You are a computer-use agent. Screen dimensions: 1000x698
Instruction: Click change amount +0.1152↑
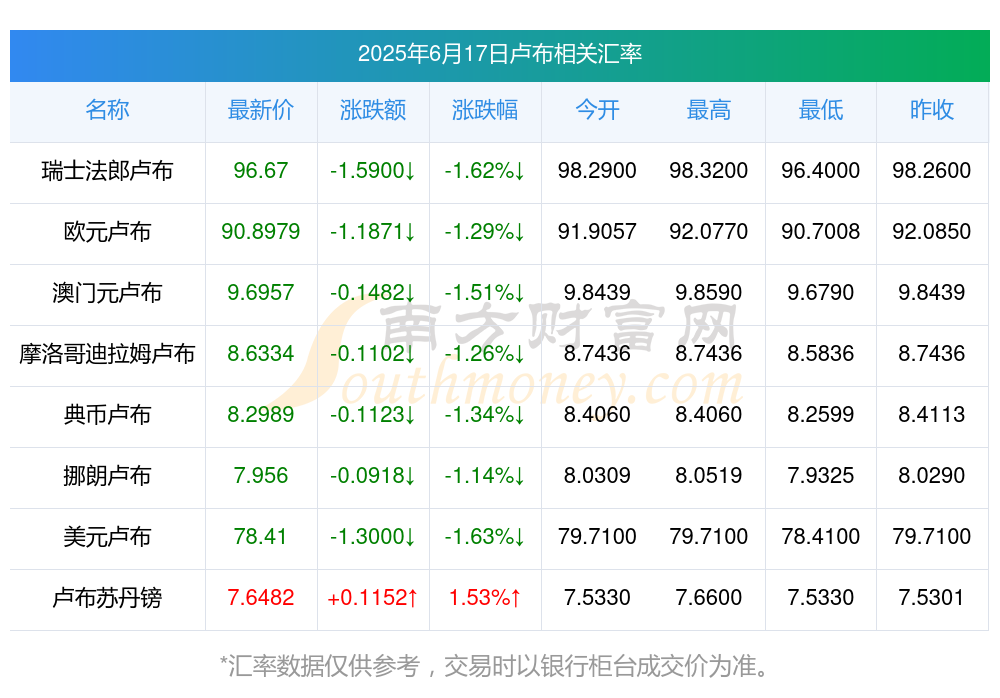pyautogui.click(x=373, y=597)
